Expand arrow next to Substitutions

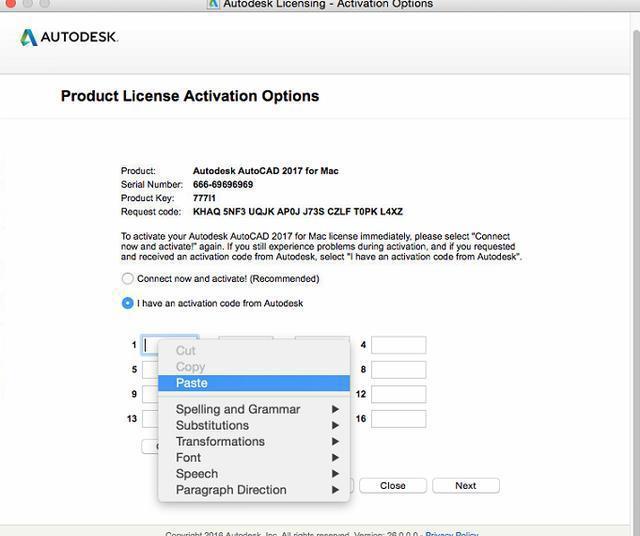tap(335, 425)
